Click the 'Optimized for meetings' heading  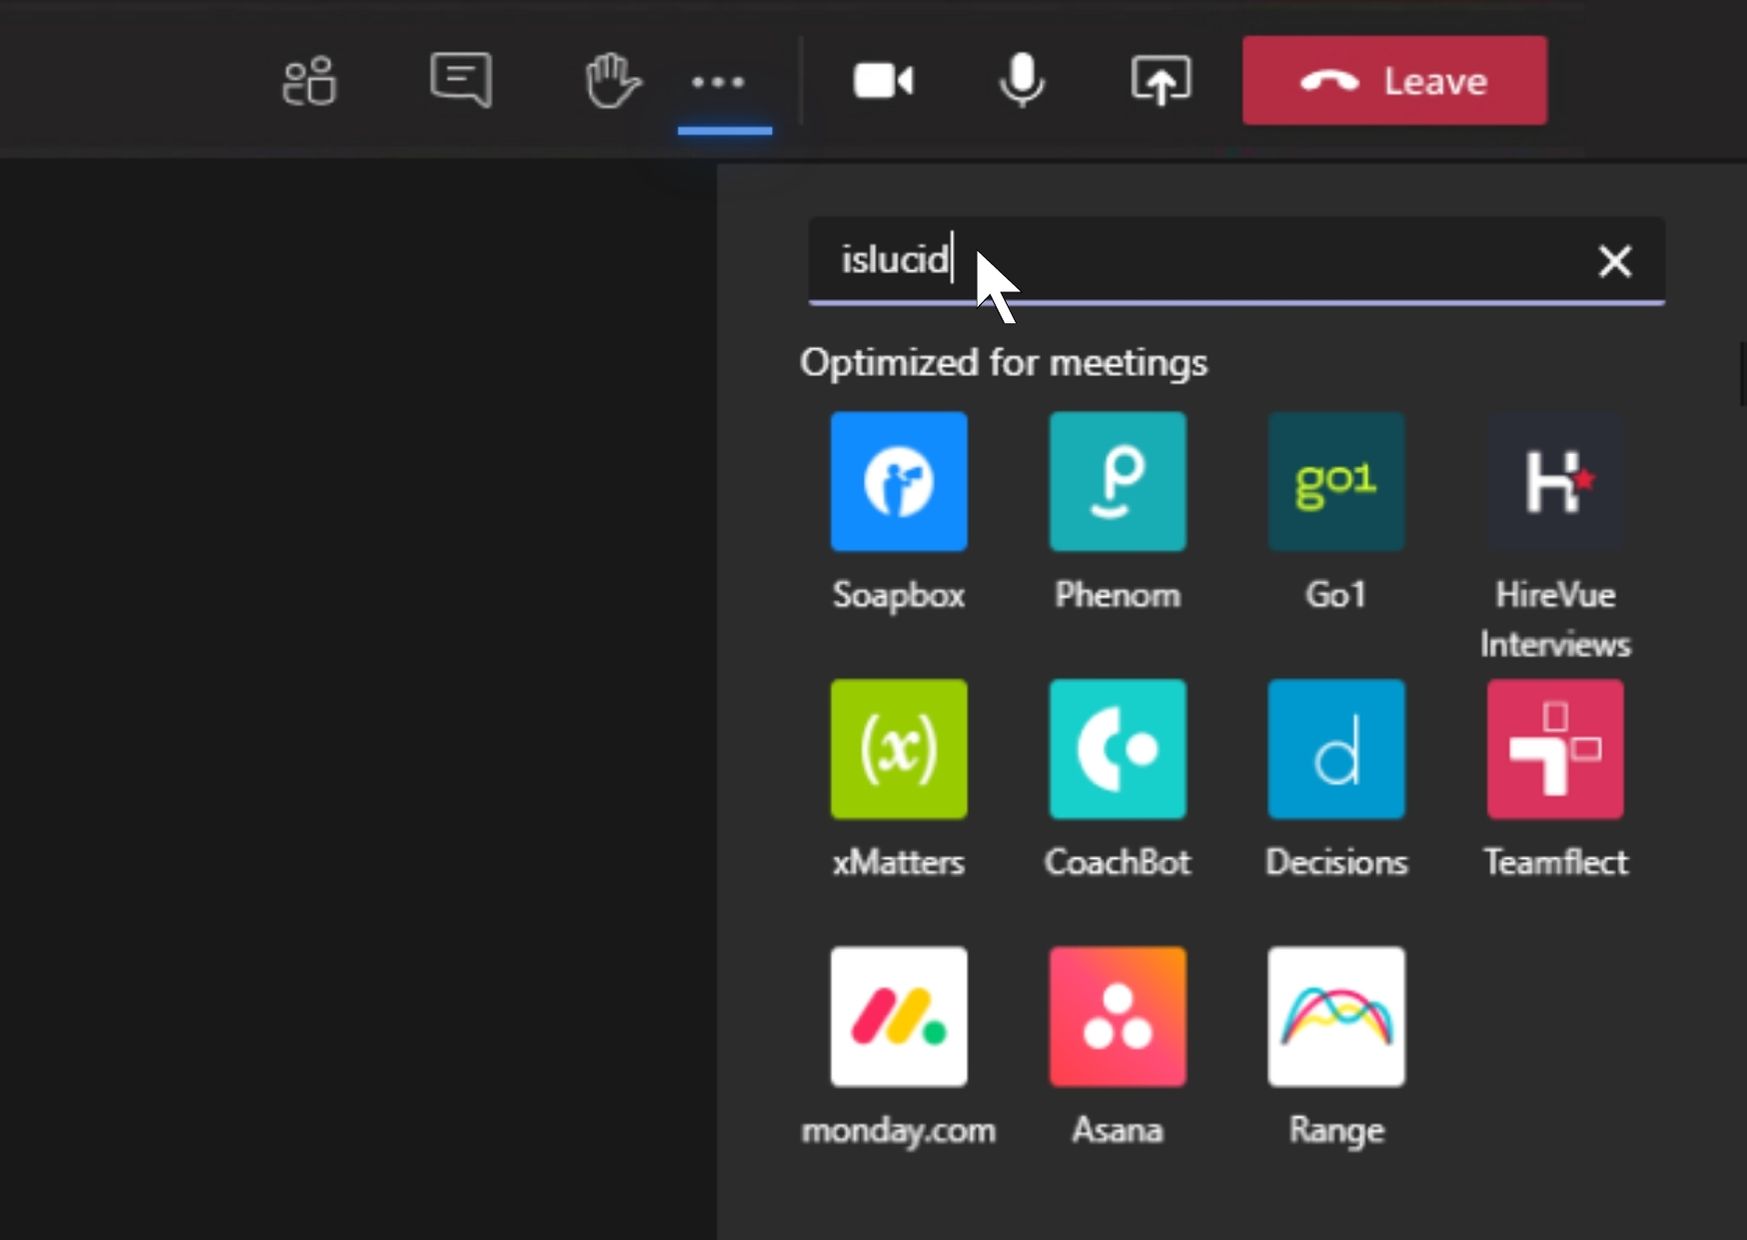click(1003, 363)
